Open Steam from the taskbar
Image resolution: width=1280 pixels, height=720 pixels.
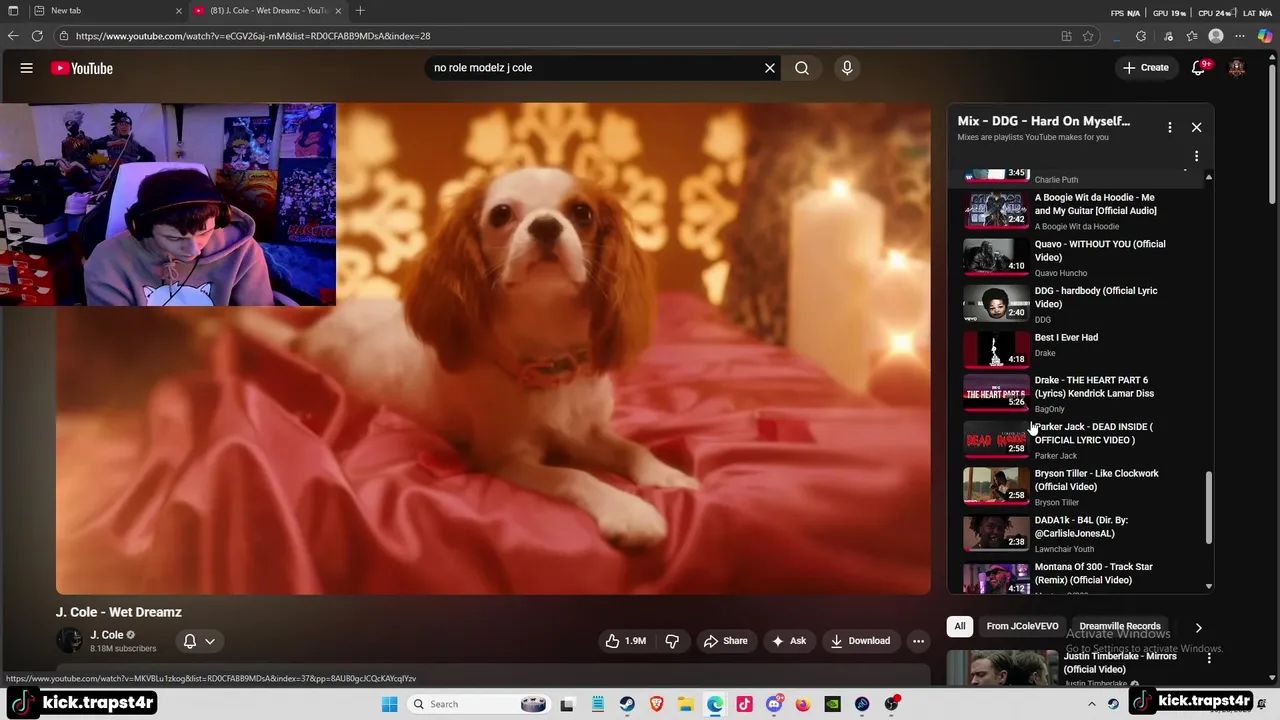pos(627,704)
